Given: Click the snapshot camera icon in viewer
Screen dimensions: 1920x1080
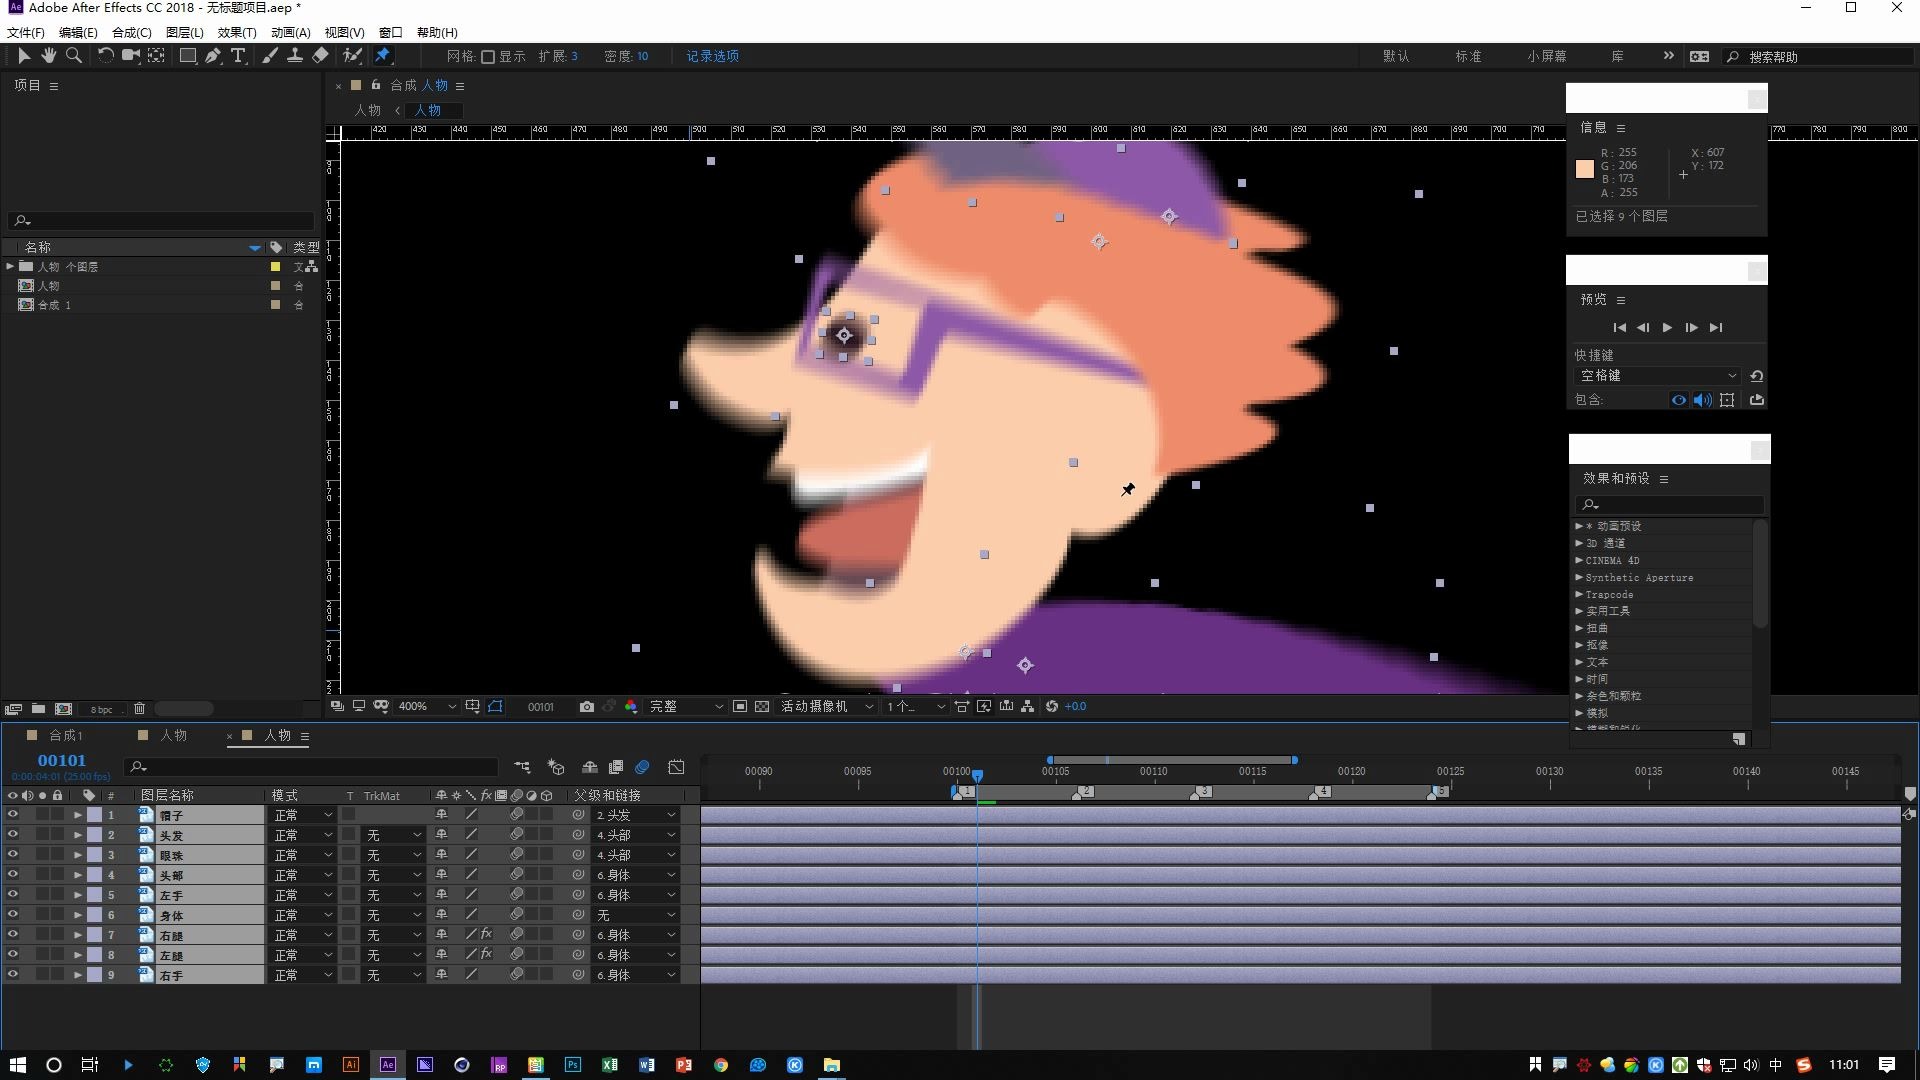Looking at the screenshot, I should click(586, 707).
